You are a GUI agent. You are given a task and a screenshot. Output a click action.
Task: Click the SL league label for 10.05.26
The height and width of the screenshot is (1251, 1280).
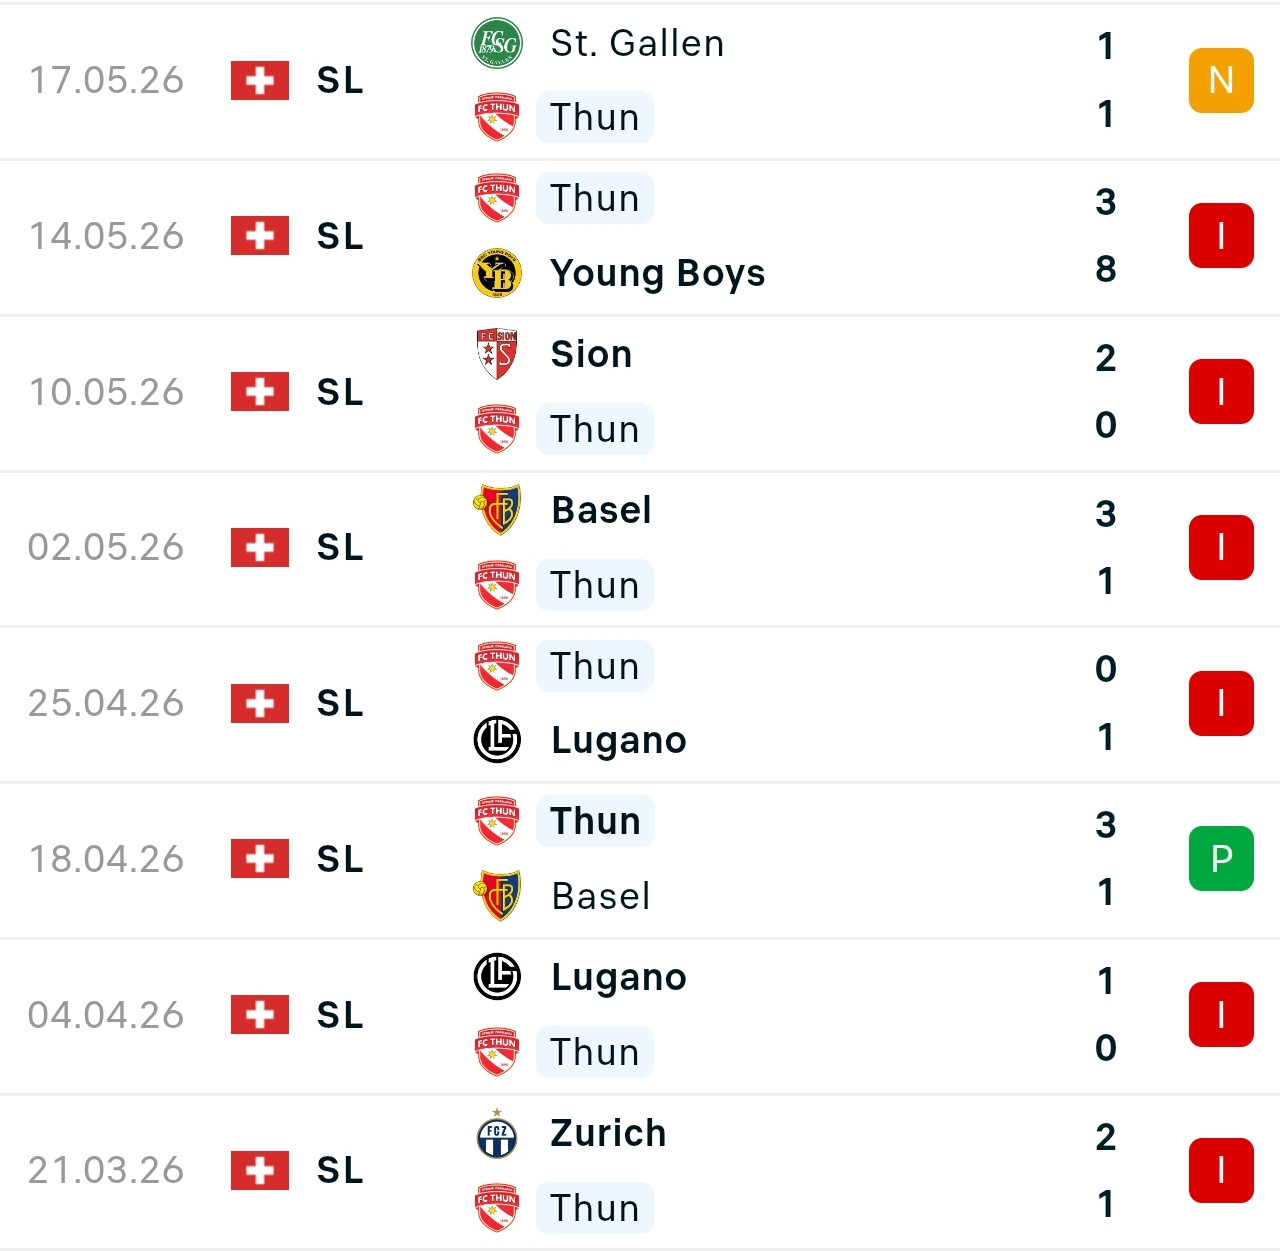[x=340, y=392]
